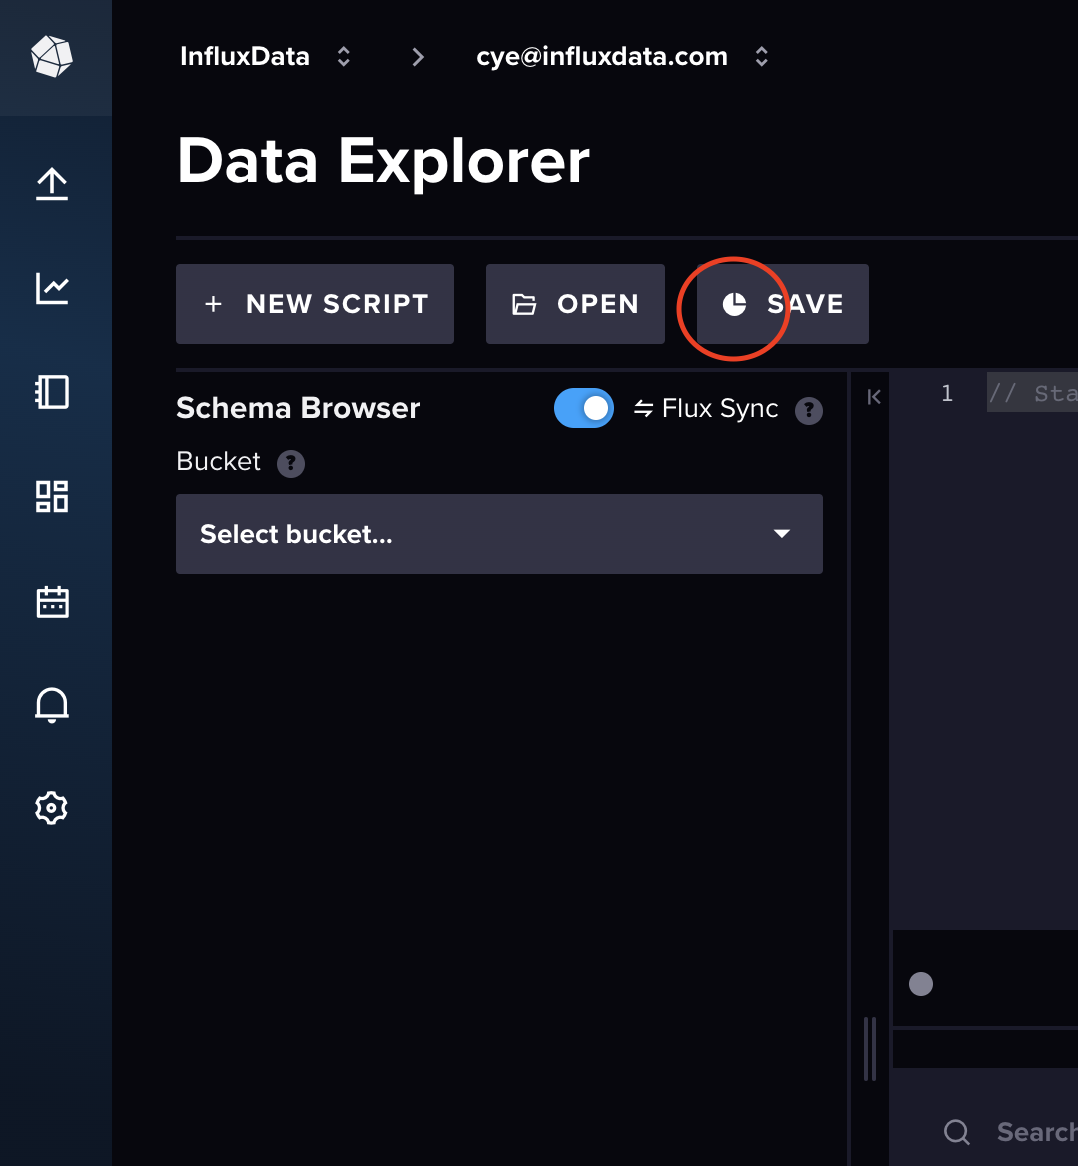Click the Search input field

coord(1020,1132)
